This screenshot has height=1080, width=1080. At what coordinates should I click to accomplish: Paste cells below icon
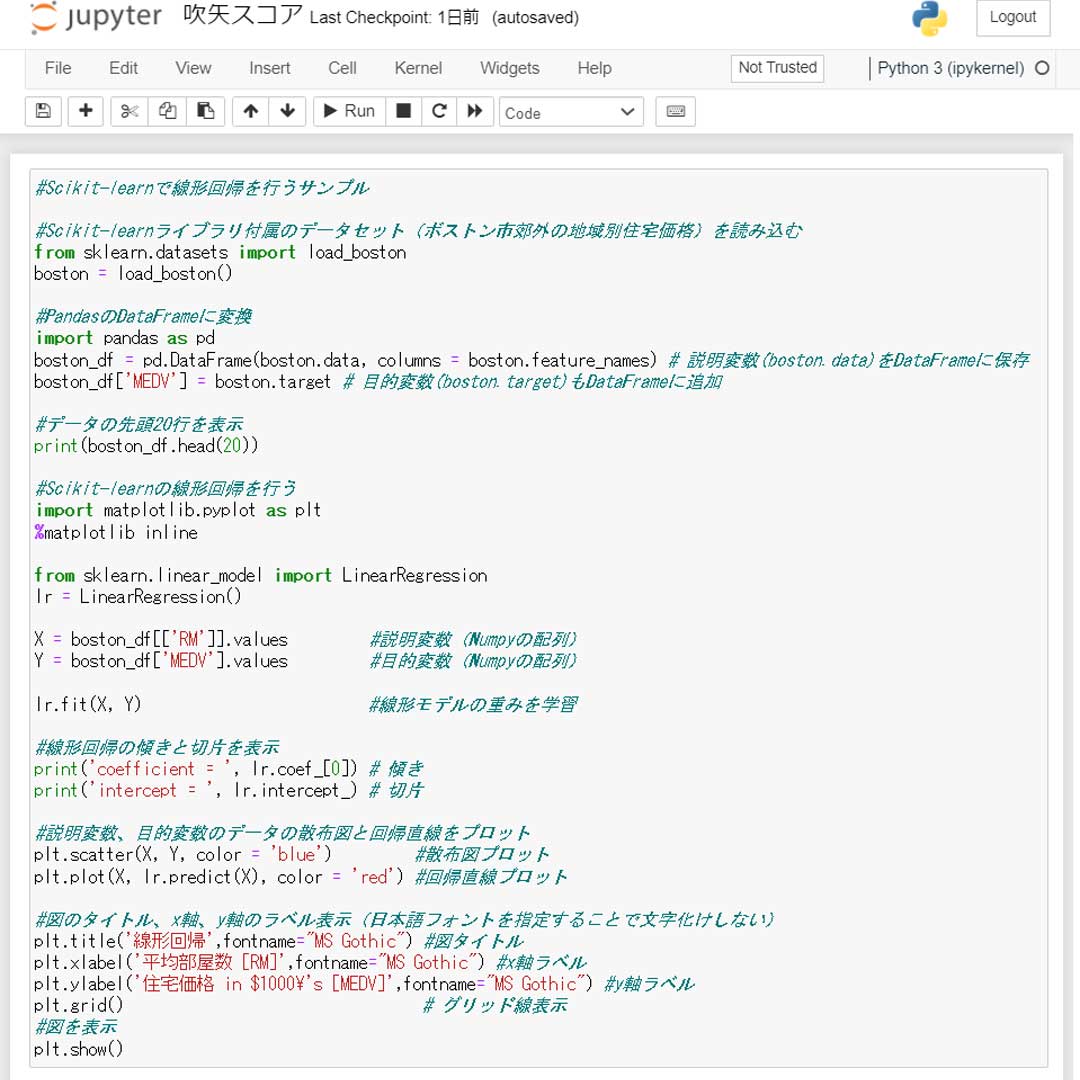coord(205,111)
